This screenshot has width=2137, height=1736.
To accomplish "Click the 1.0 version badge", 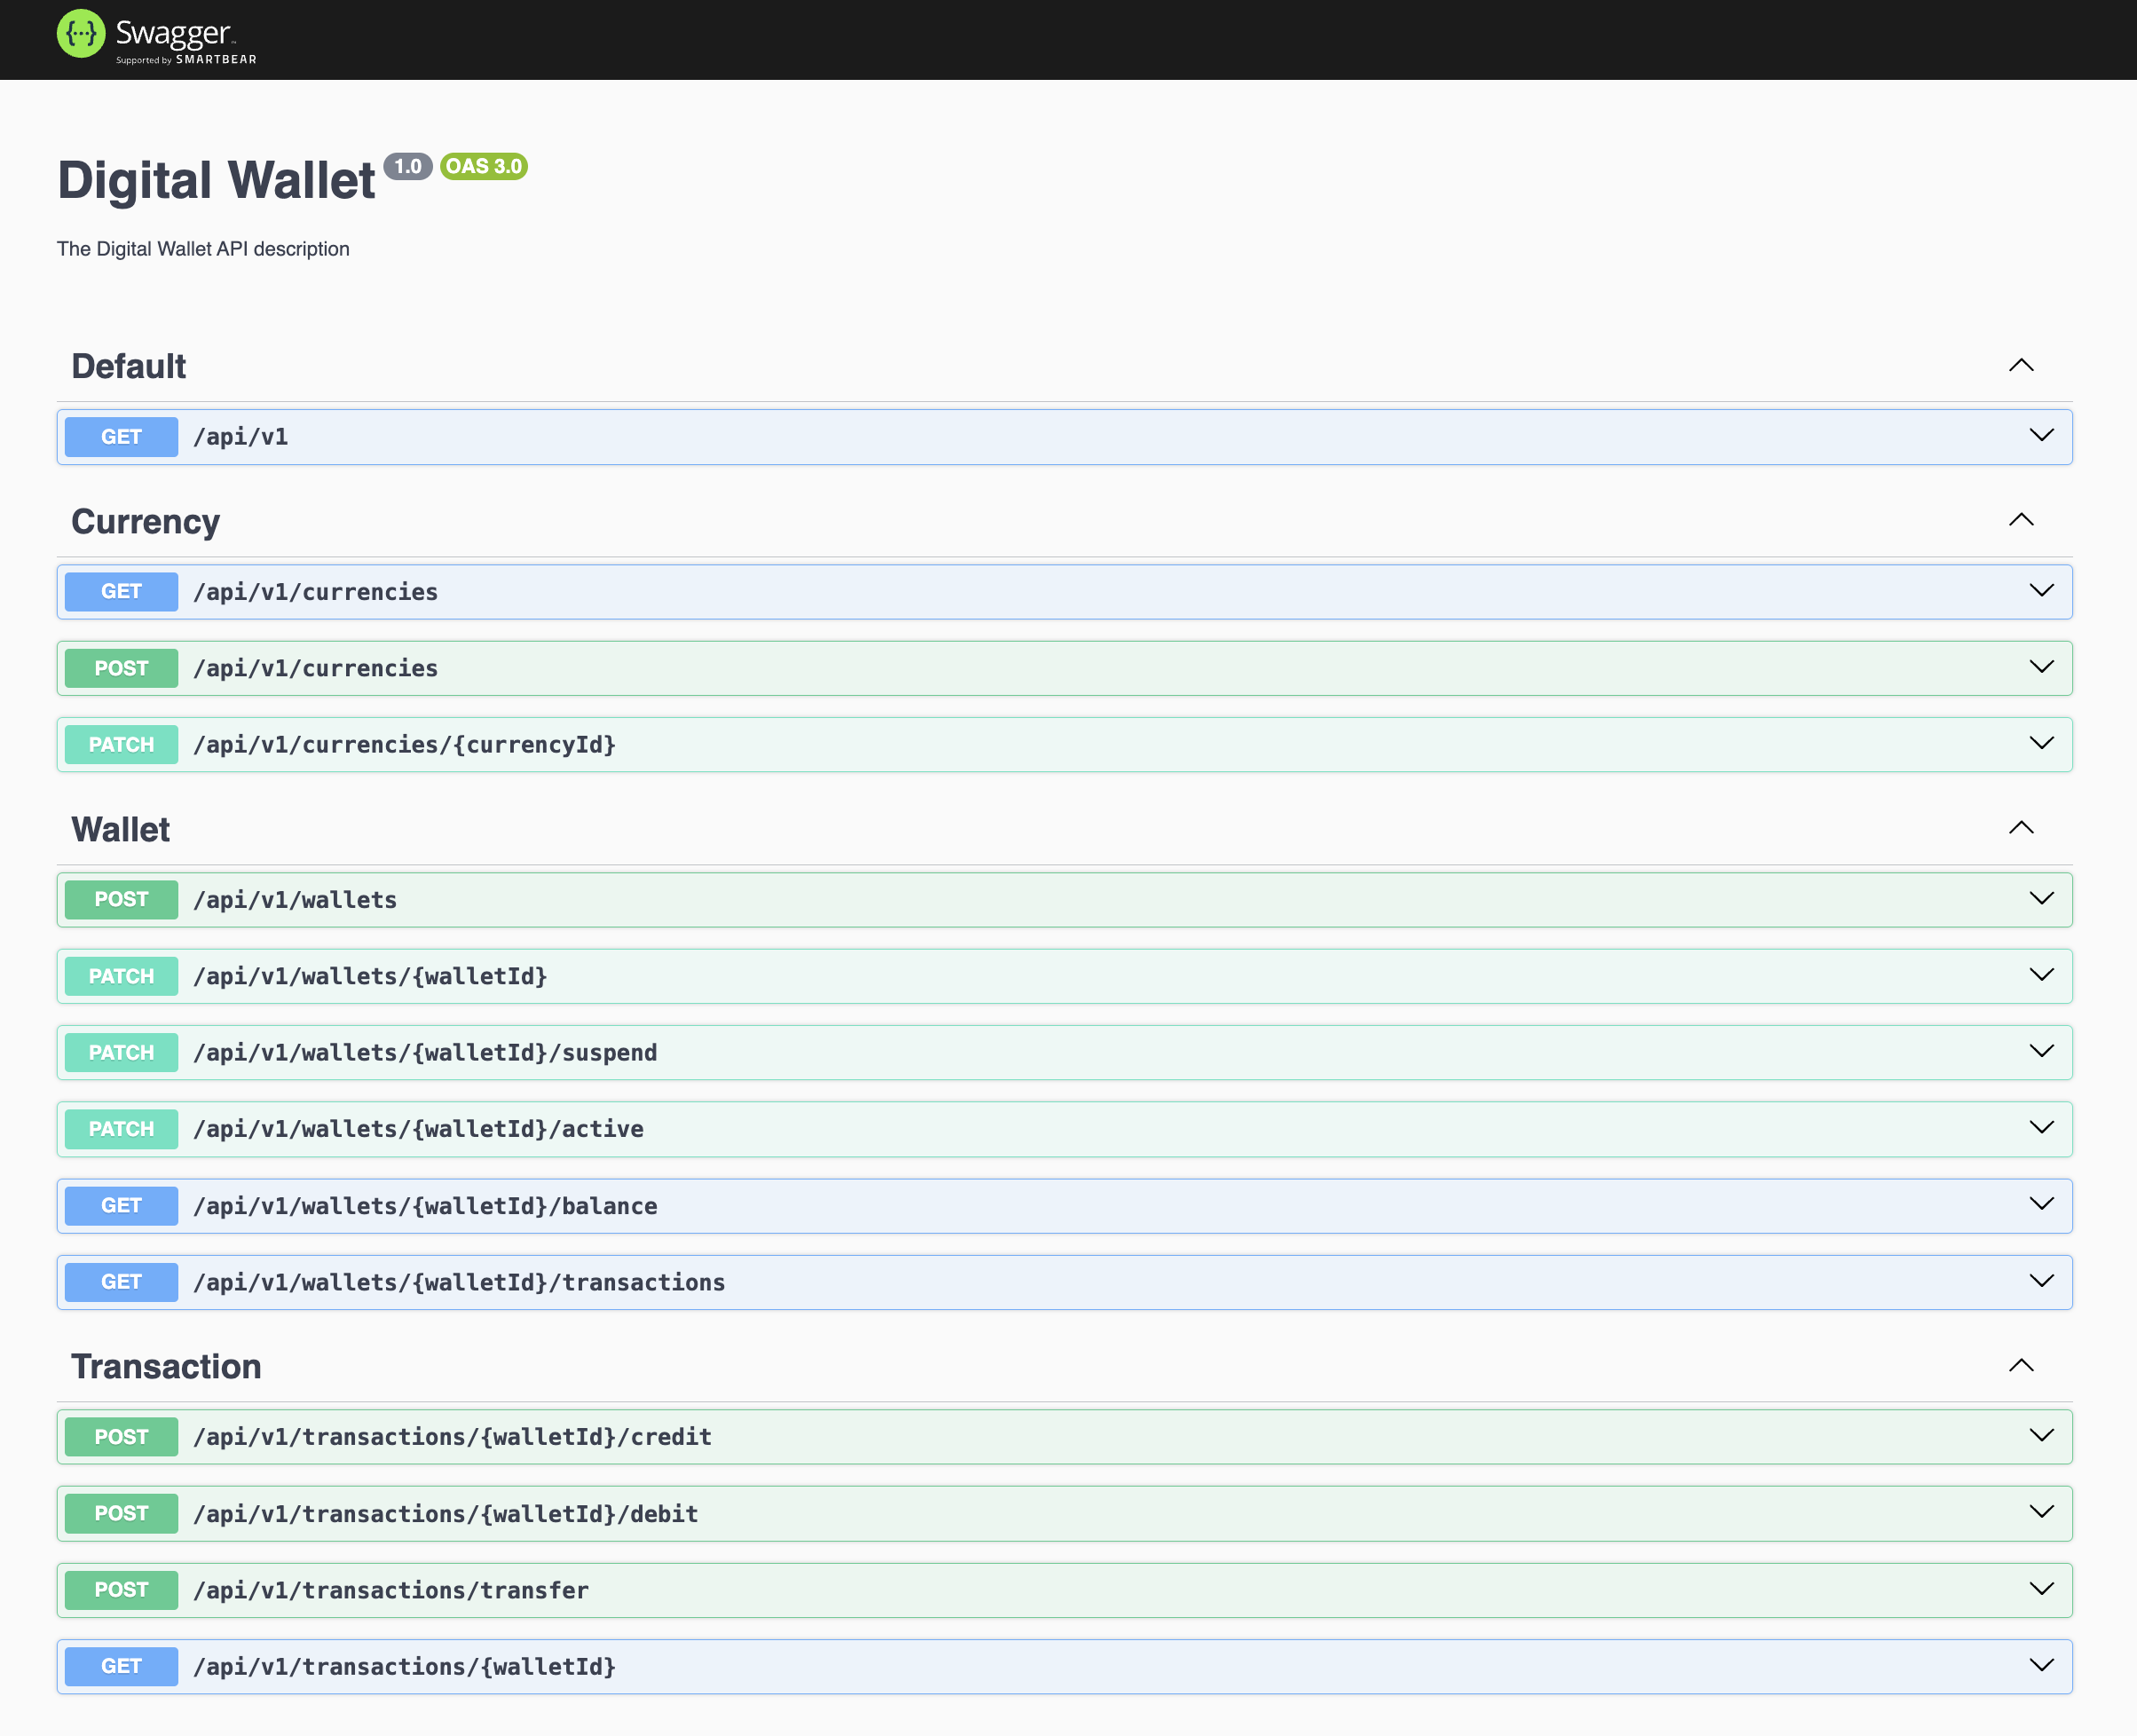I will [x=408, y=166].
